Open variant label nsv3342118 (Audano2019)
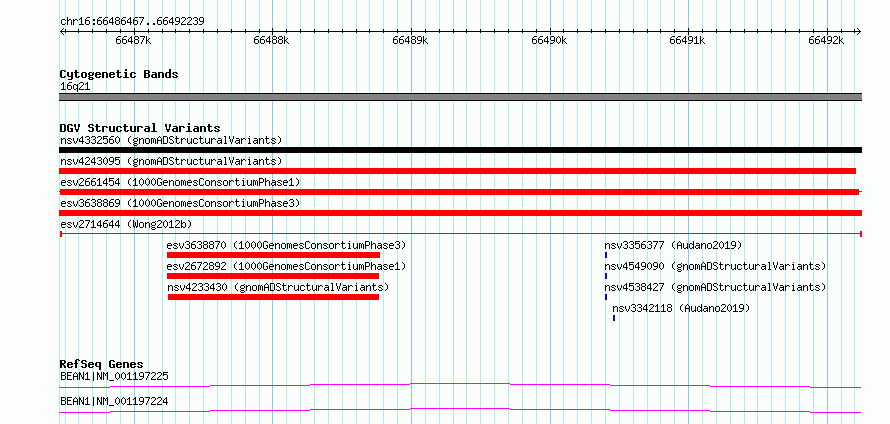This screenshot has height=424, width=890. [681, 308]
